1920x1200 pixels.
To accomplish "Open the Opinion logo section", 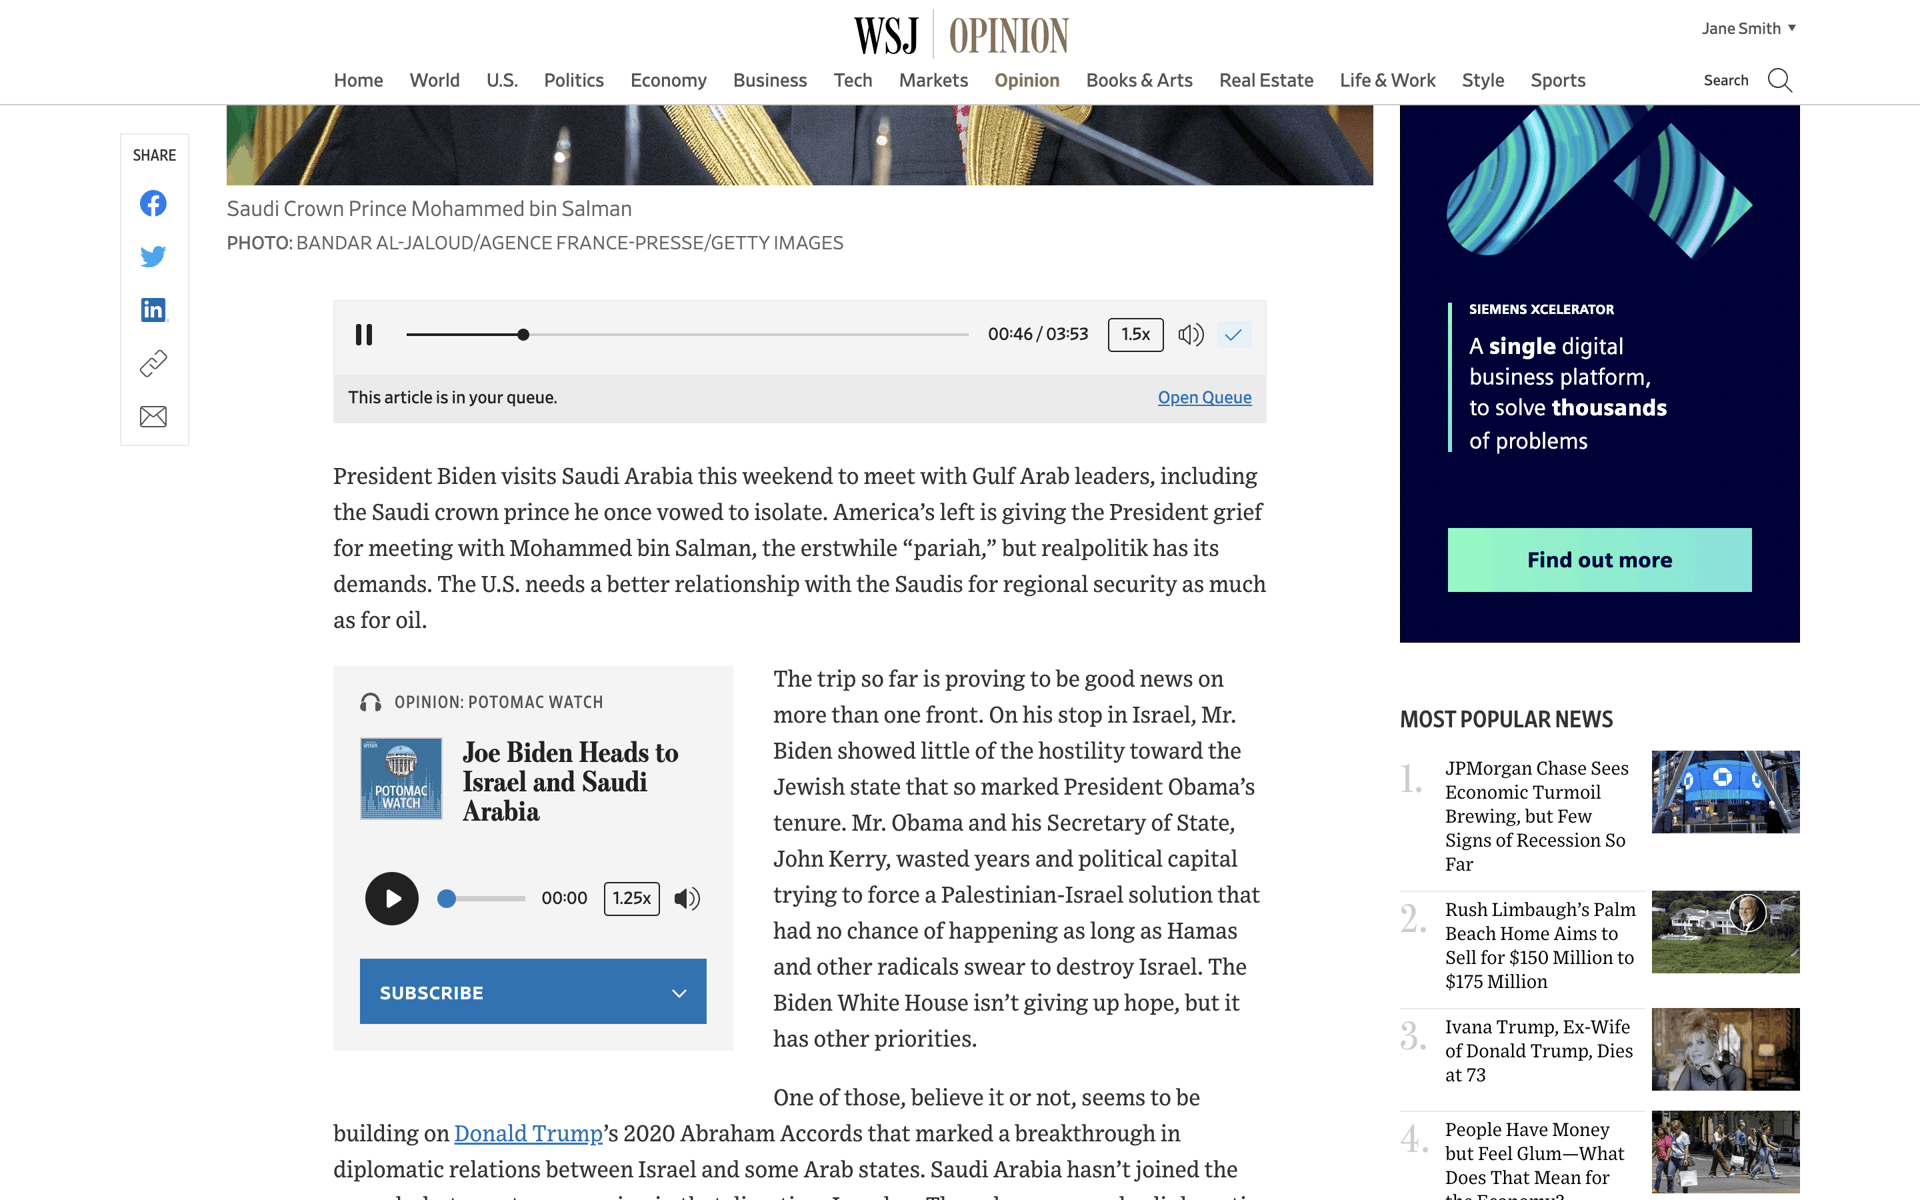I will tap(1008, 35).
